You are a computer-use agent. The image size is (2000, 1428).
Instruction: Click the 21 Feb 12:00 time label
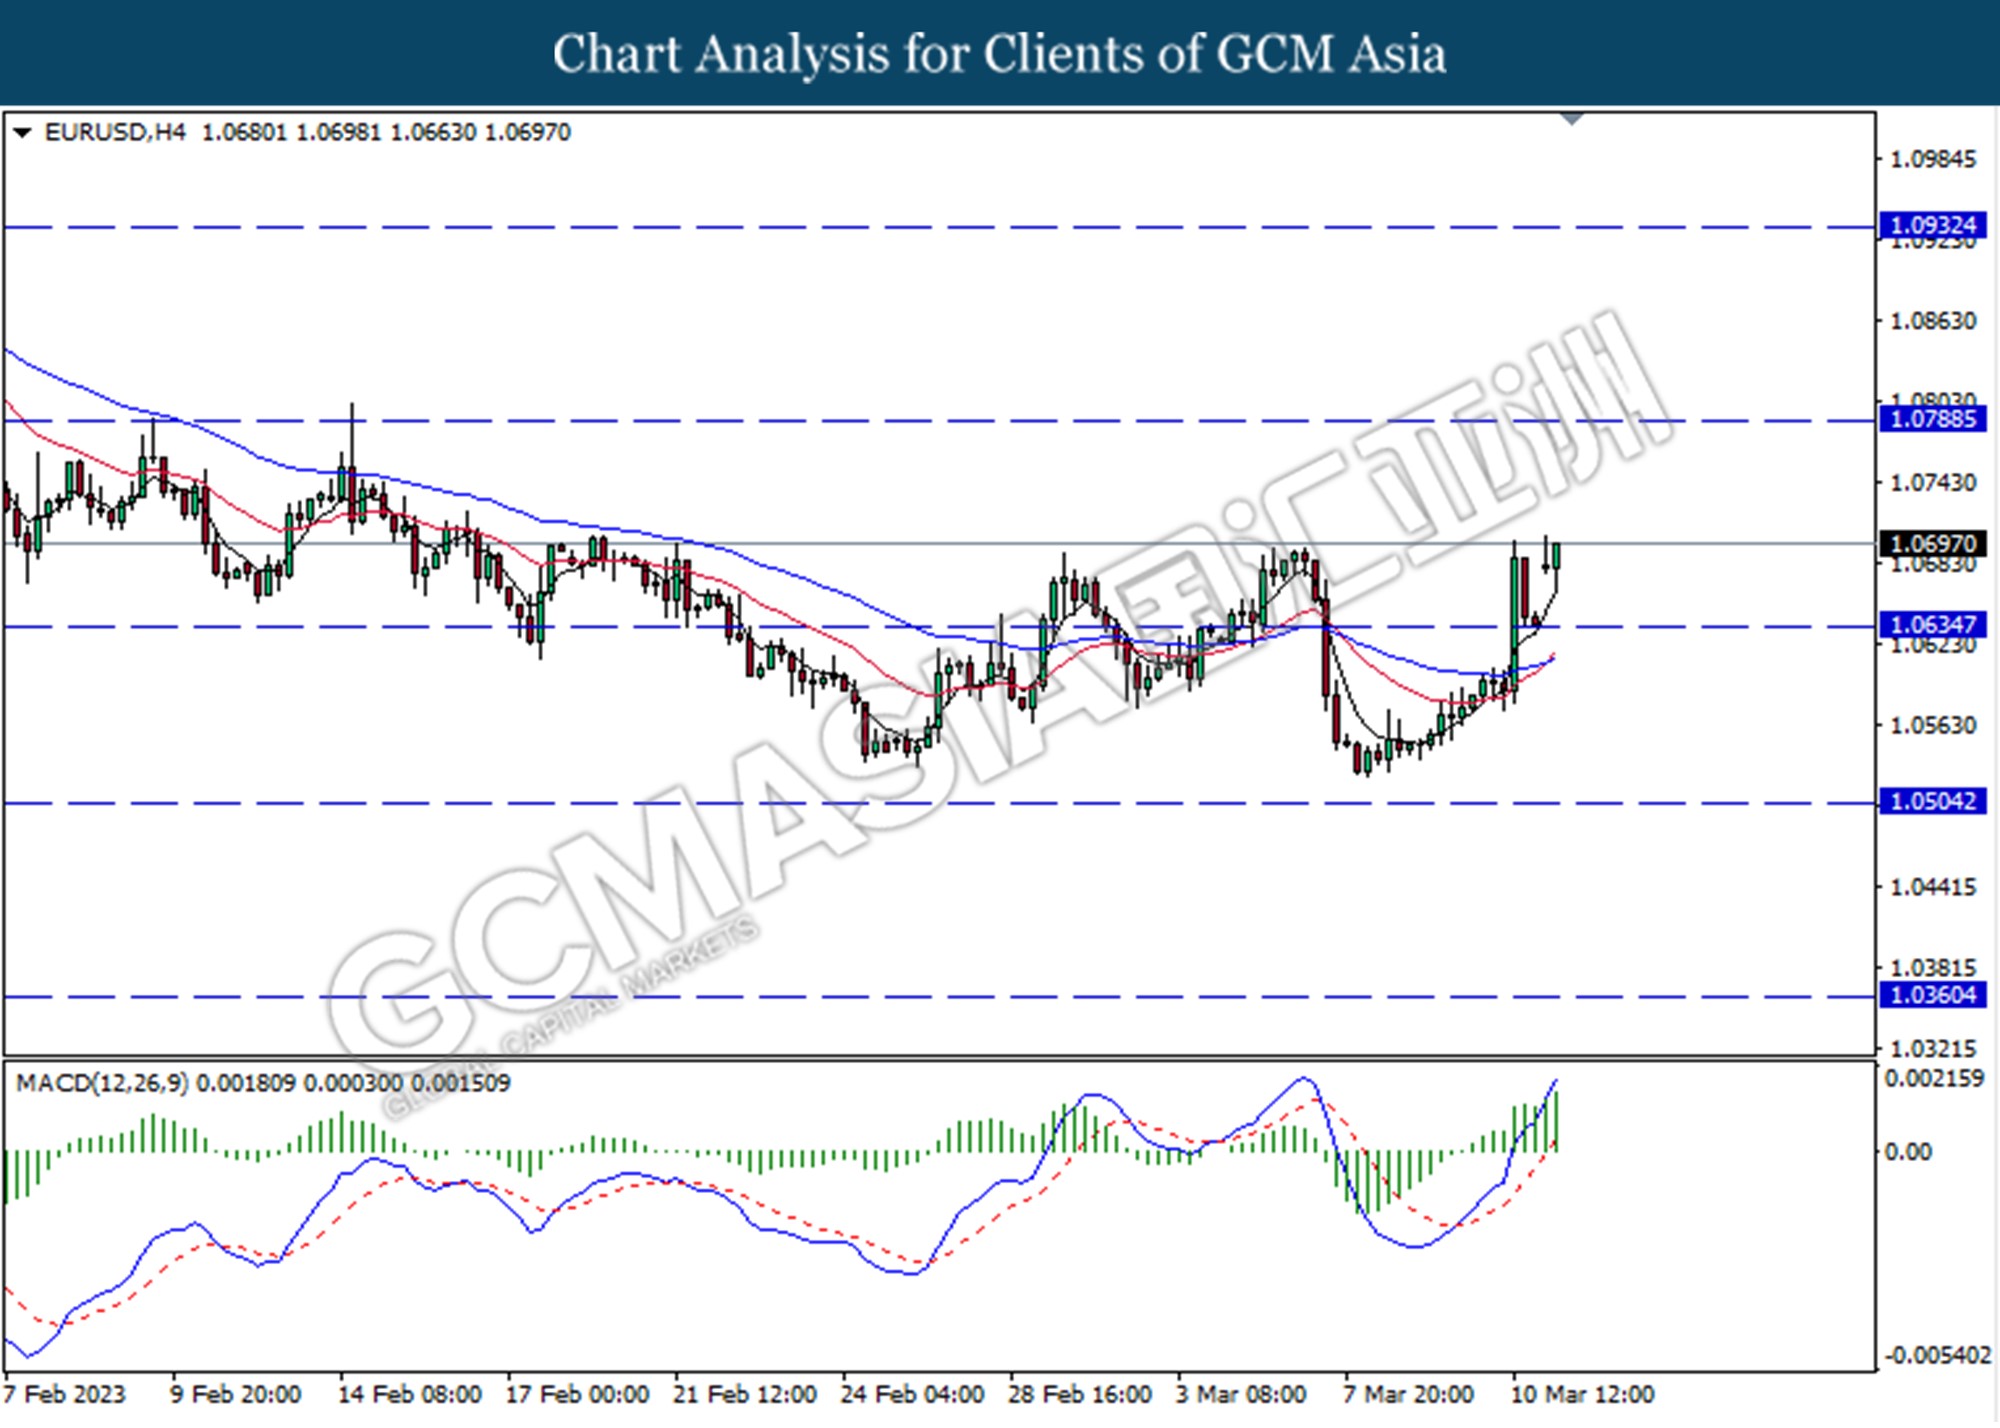[x=745, y=1395]
